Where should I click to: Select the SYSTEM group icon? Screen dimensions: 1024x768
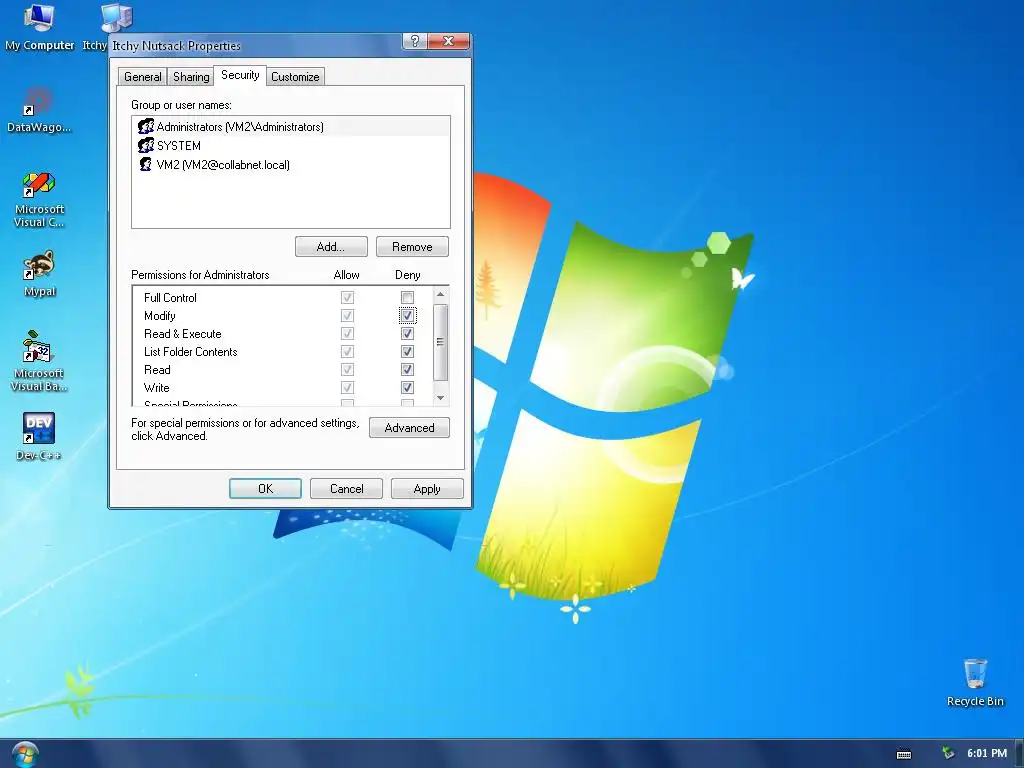[x=146, y=145]
